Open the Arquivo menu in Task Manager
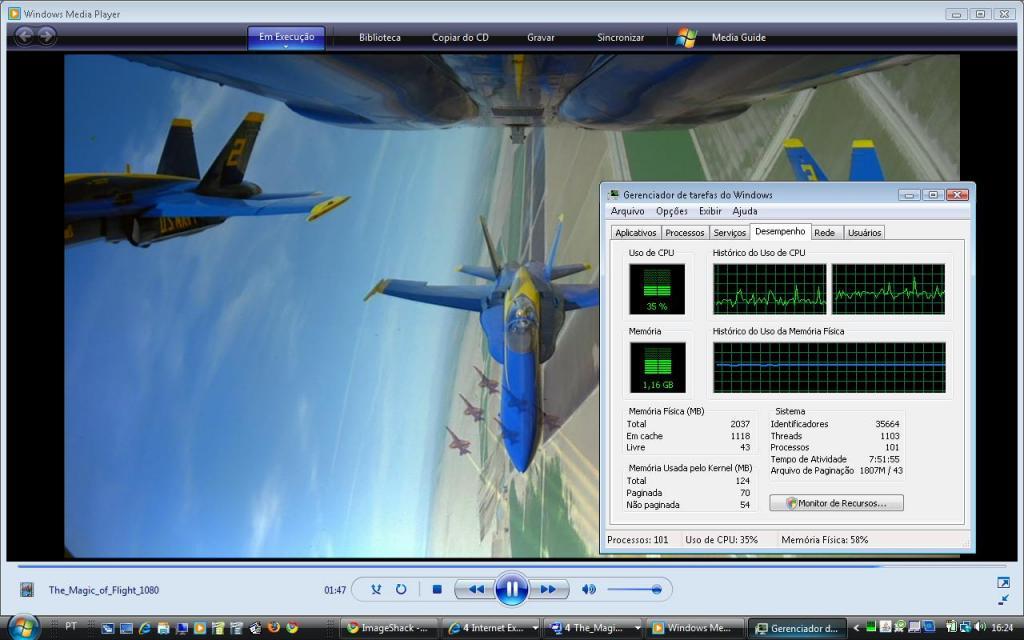The height and width of the screenshot is (640, 1024). point(627,211)
